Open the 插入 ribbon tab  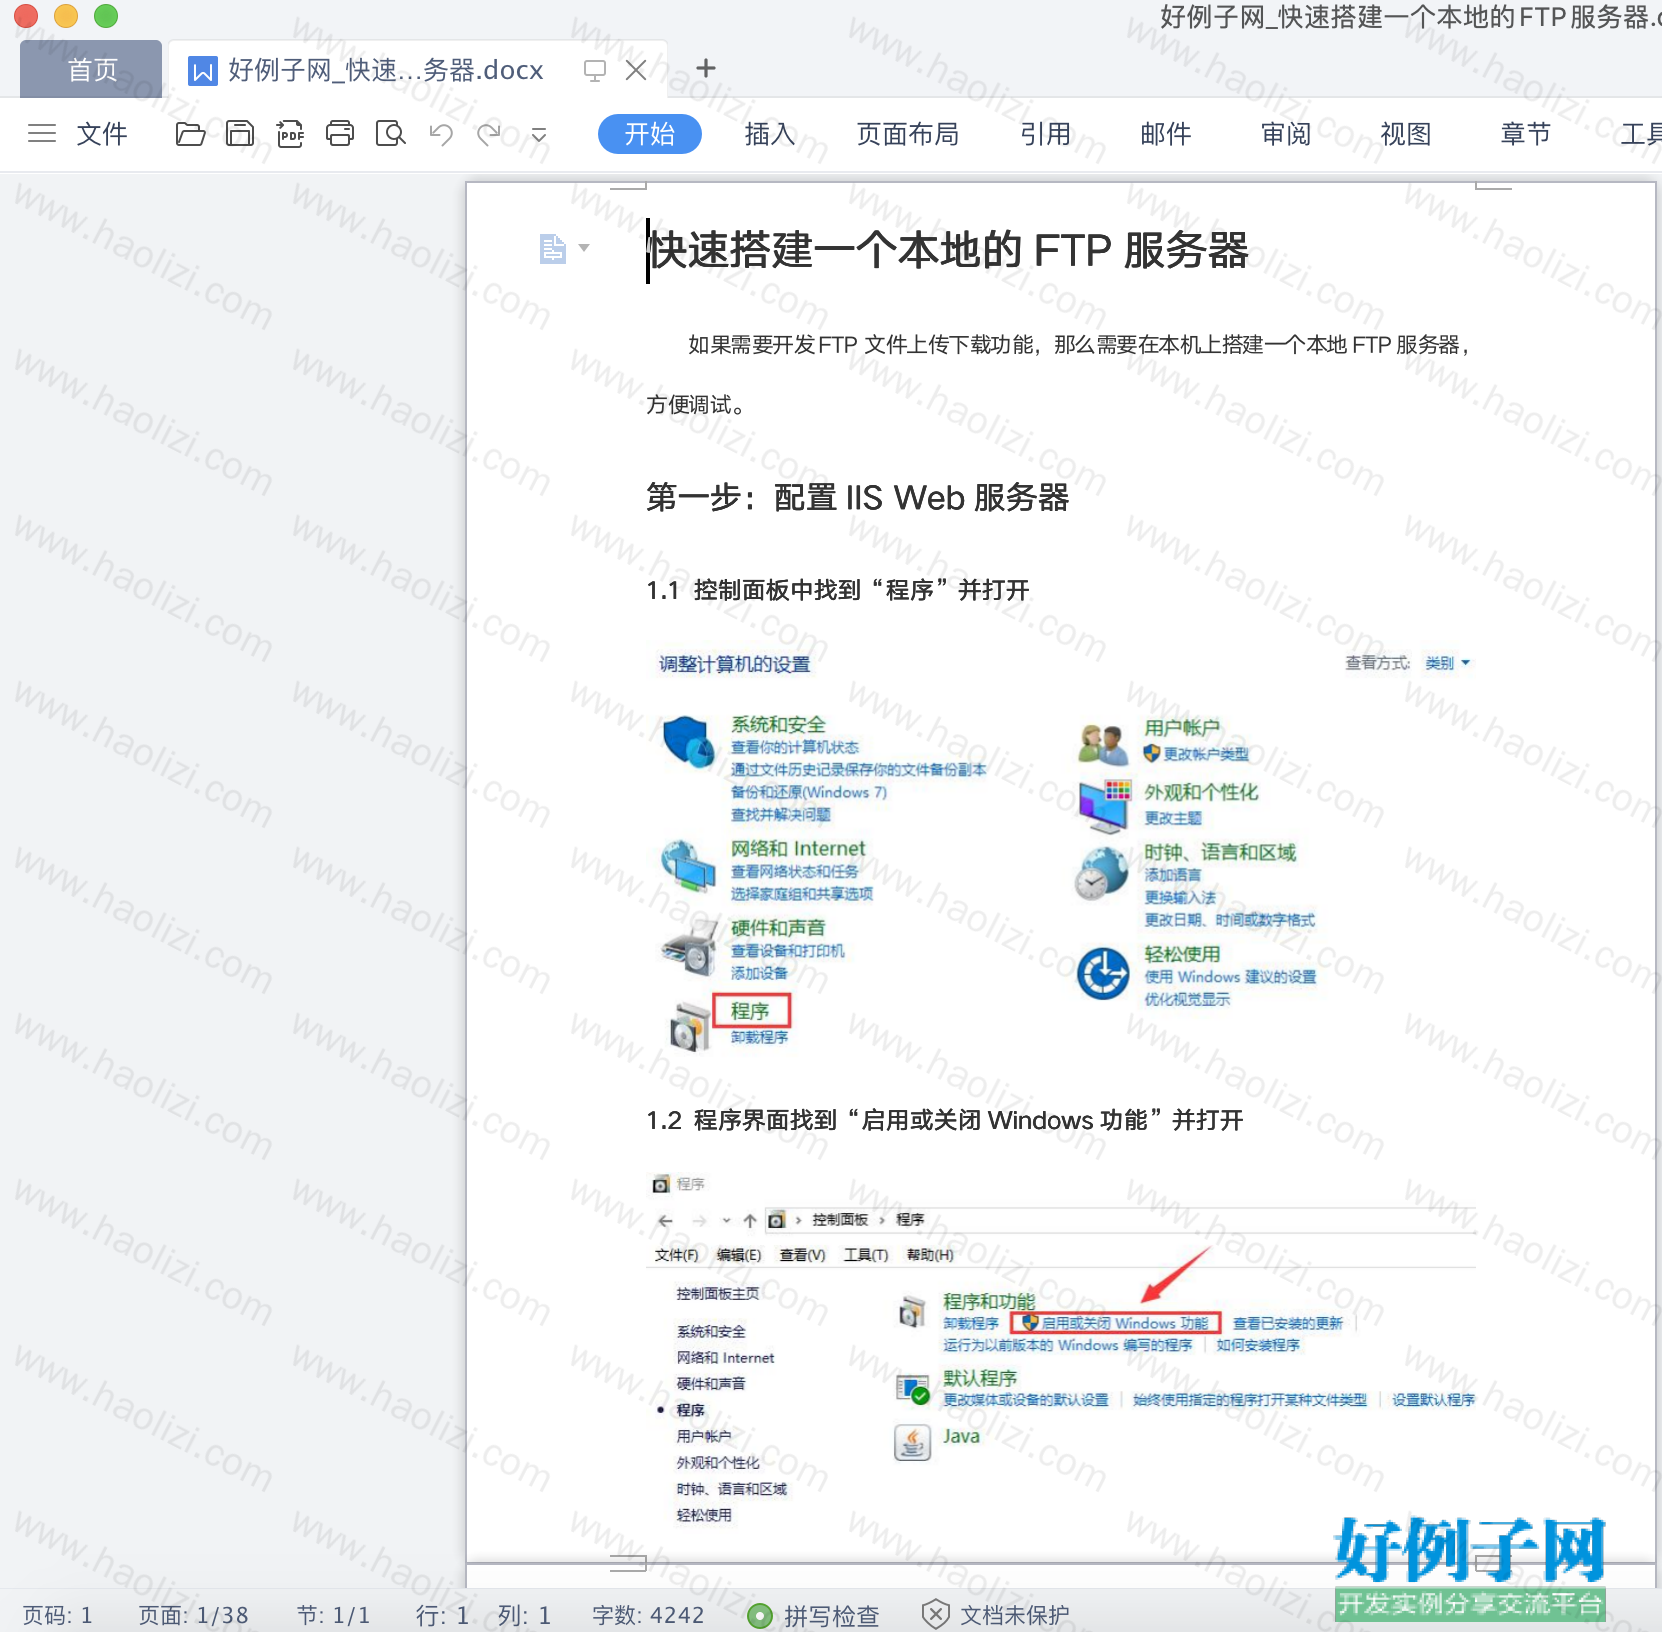(770, 134)
